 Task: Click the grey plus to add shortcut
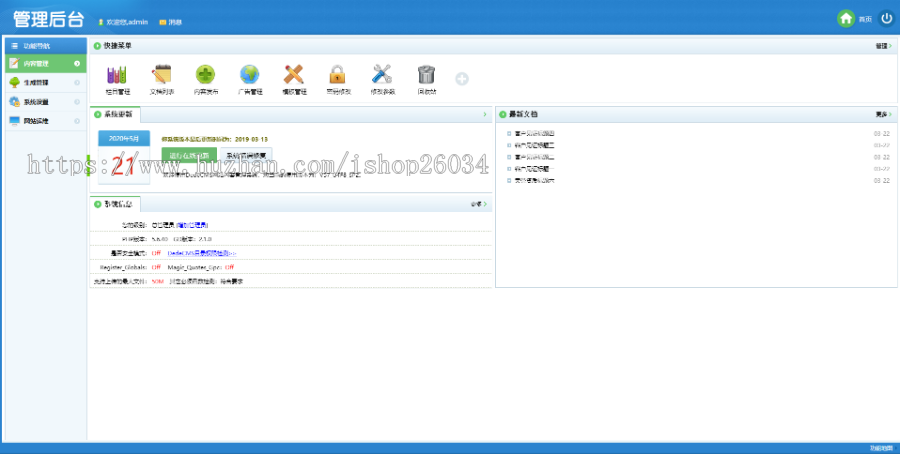tap(462, 78)
